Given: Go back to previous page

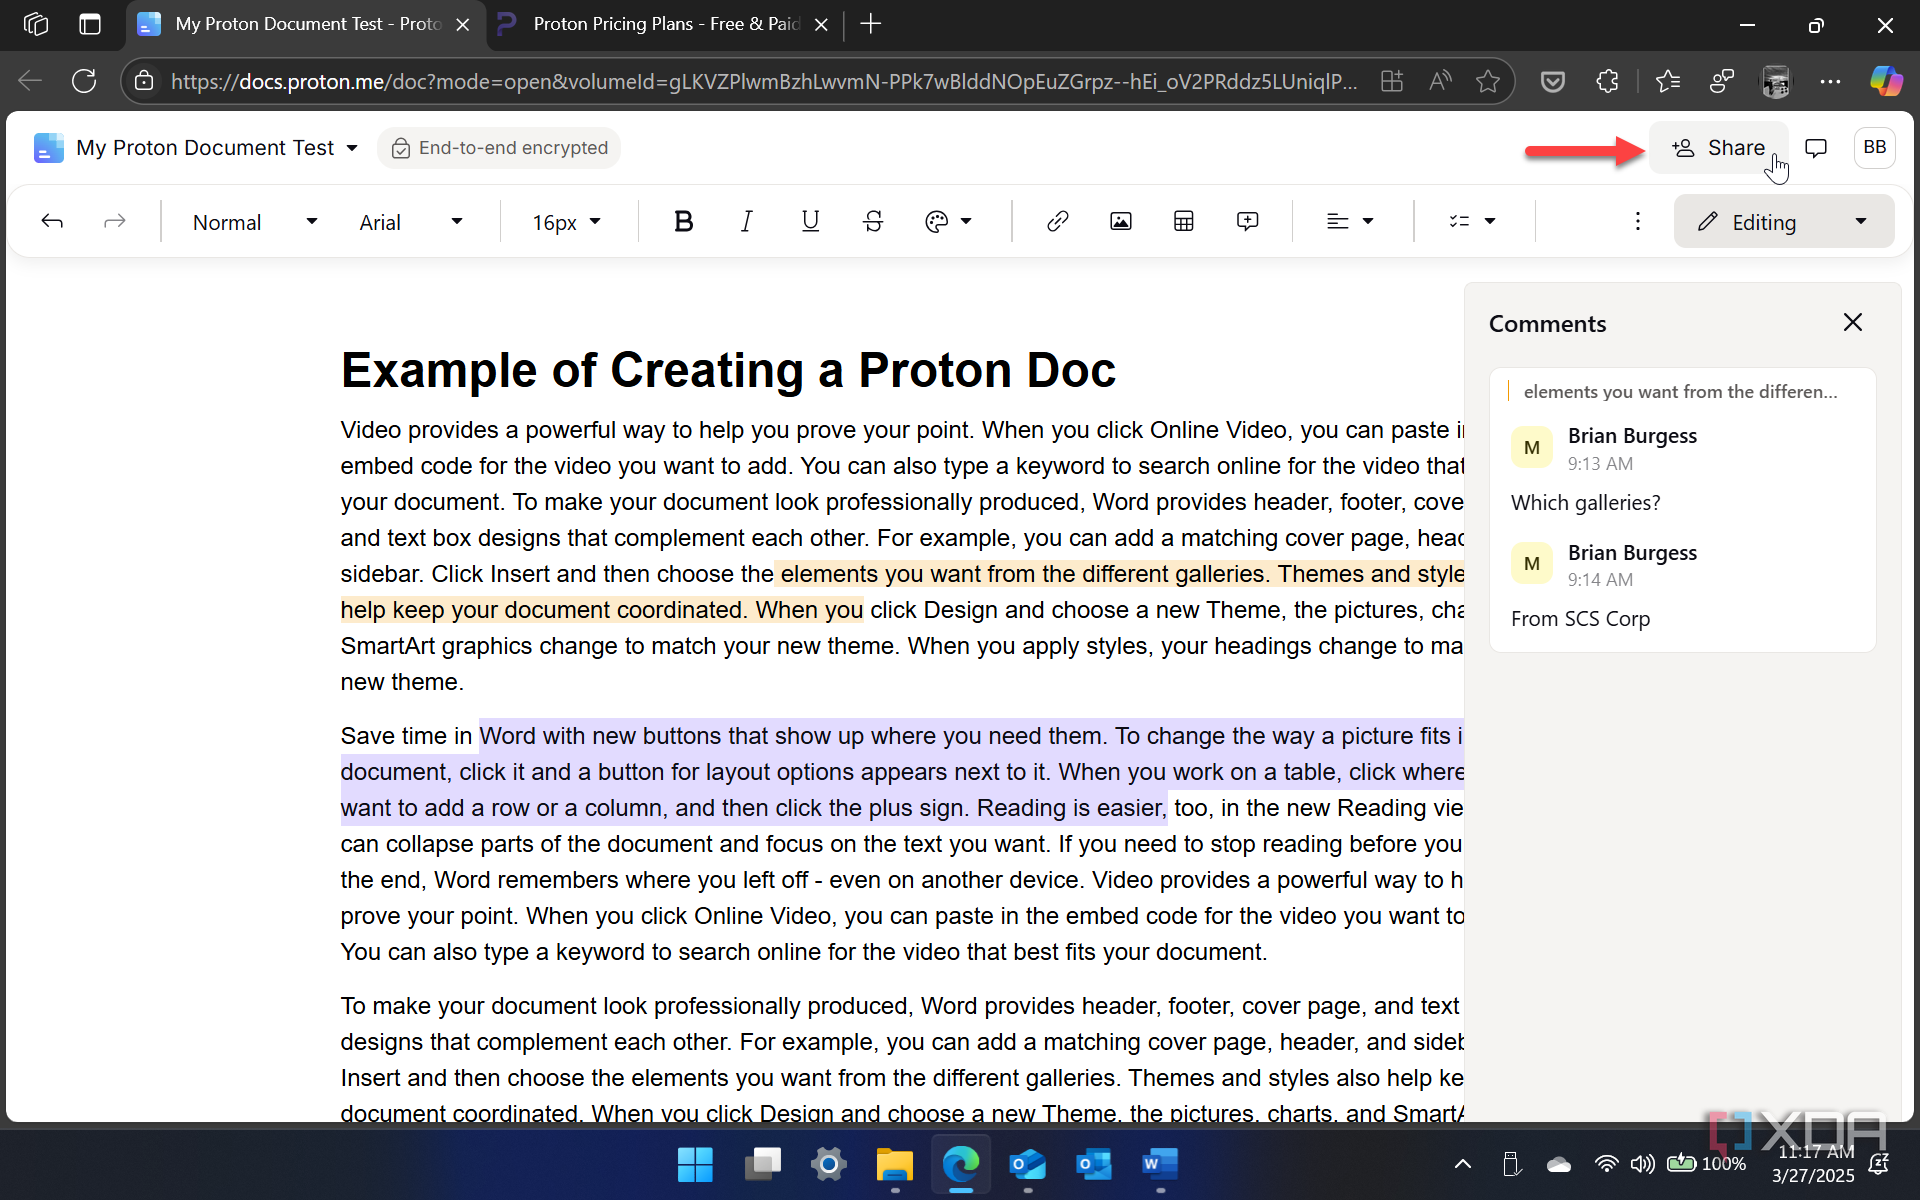Looking at the screenshot, I should [x=31, y=81].
